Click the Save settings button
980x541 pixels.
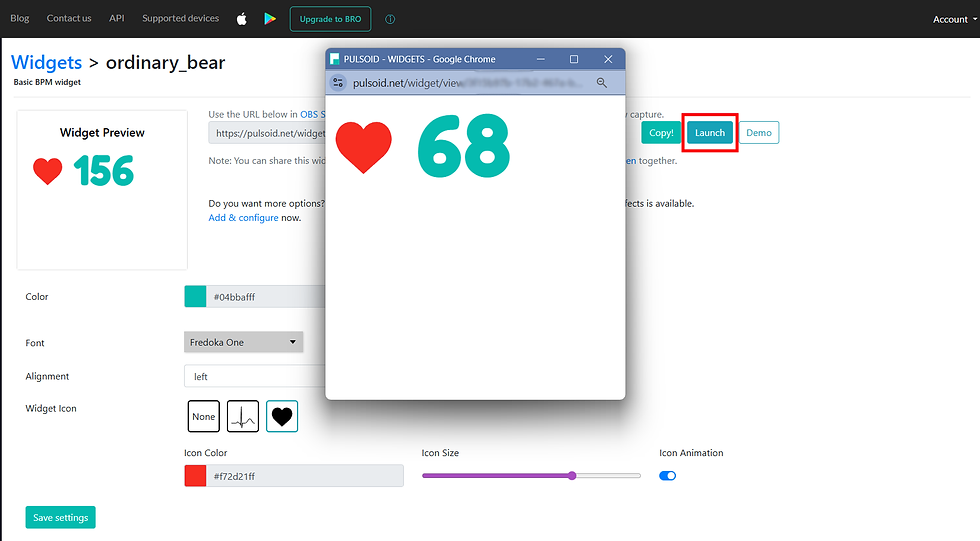(x=61, y=517)
